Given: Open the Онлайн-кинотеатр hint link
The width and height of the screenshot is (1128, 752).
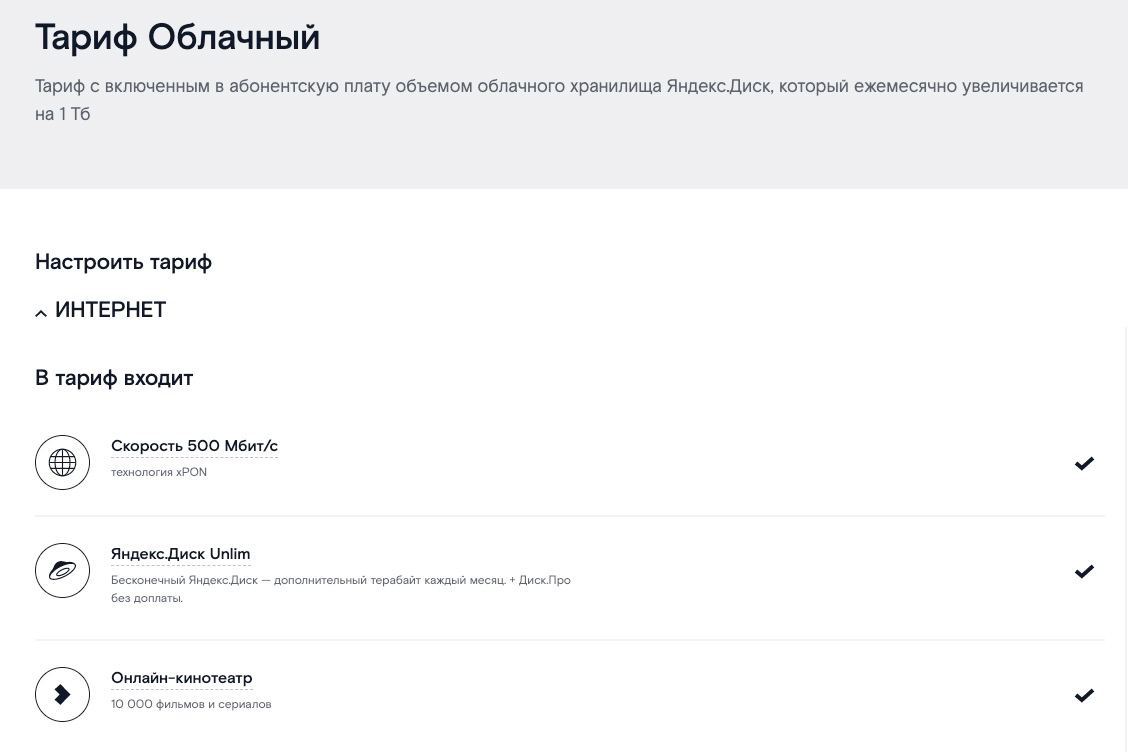Looking at the screenshot, I should (181, 678).
